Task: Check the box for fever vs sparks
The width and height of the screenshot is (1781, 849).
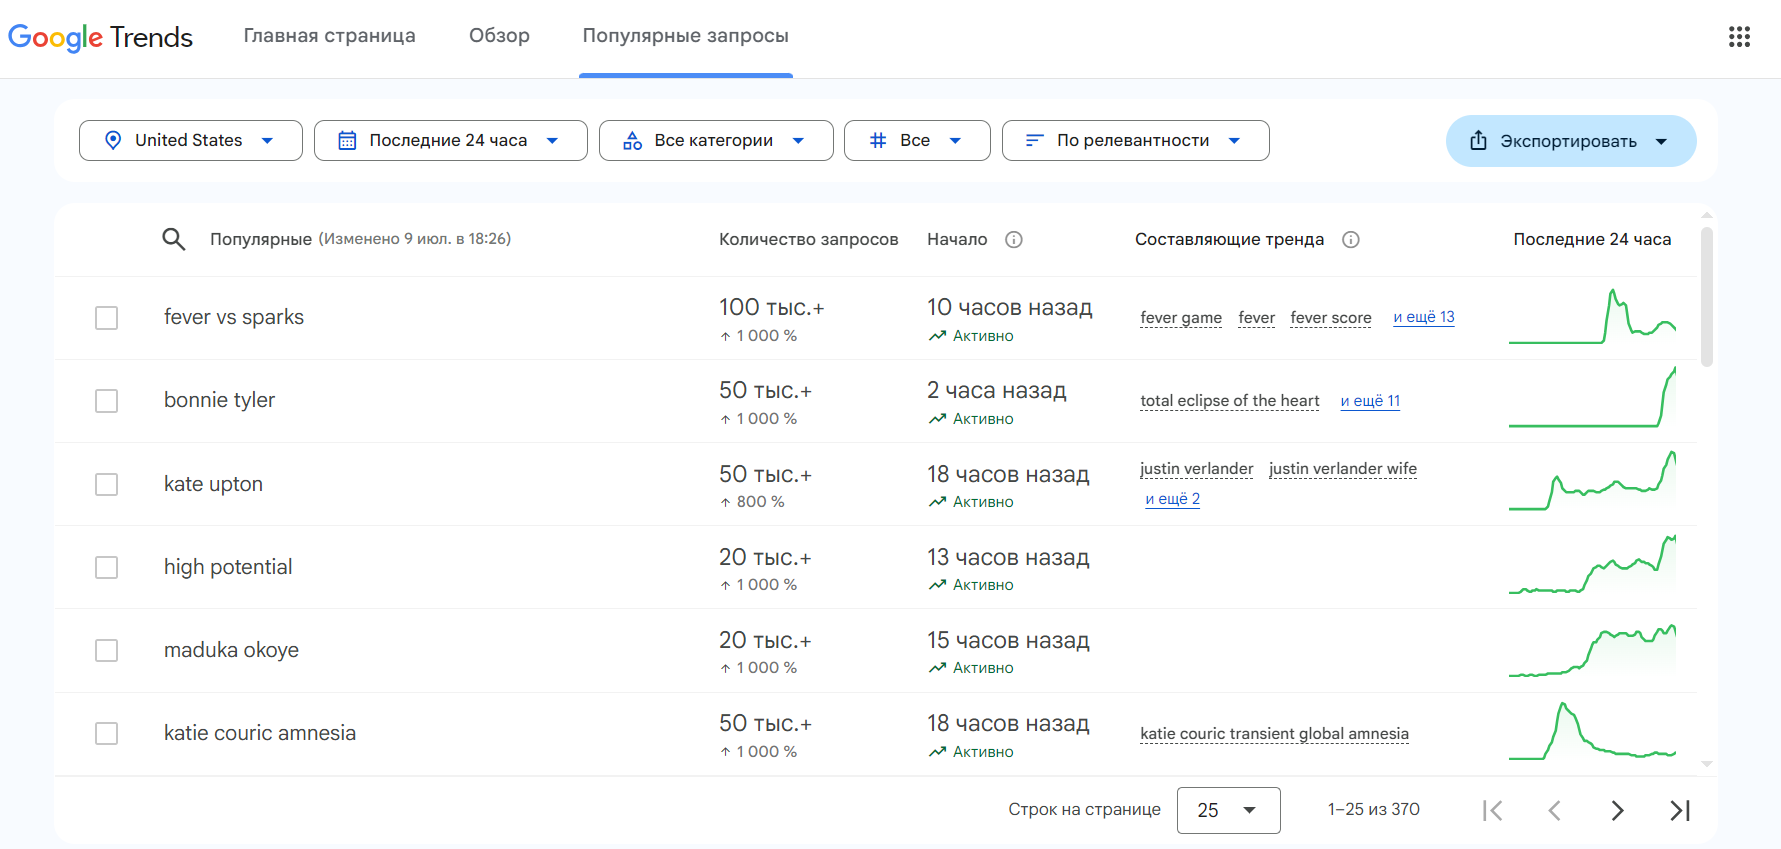Action: click(x=106, y=318)
